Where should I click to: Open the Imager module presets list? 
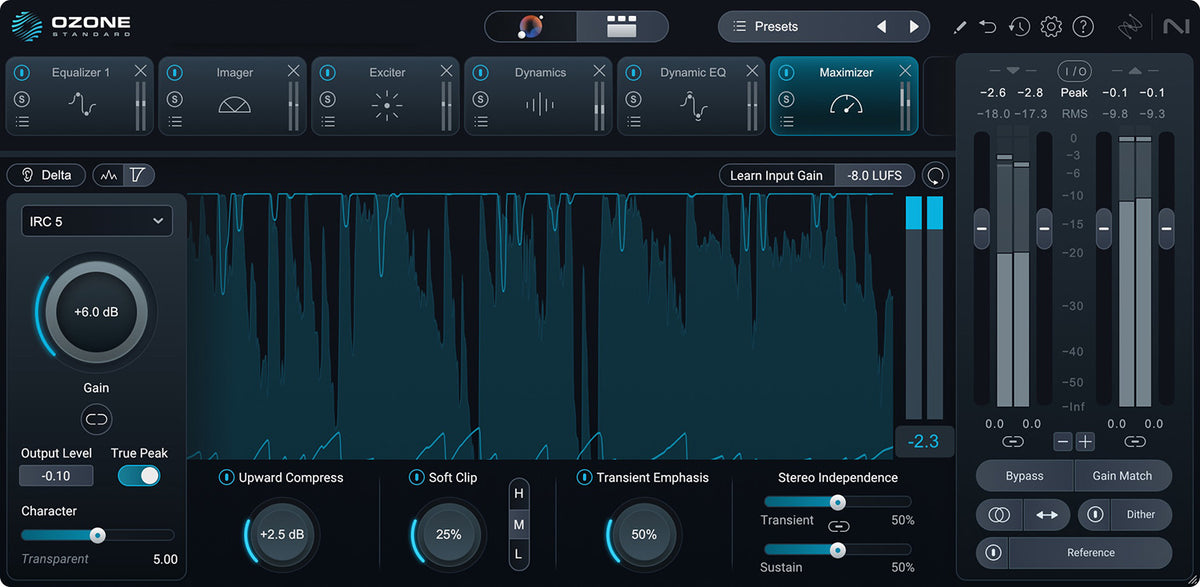click(x=175, y=122)
